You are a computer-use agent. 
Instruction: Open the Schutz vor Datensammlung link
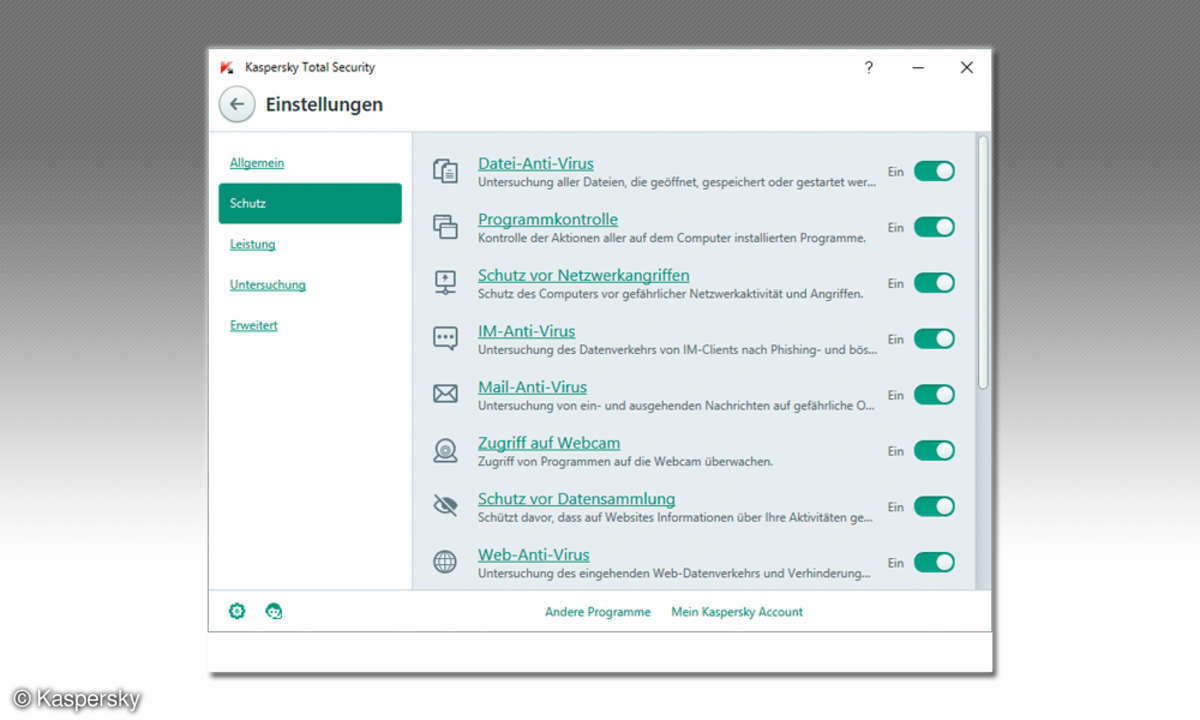click(577, 499)
